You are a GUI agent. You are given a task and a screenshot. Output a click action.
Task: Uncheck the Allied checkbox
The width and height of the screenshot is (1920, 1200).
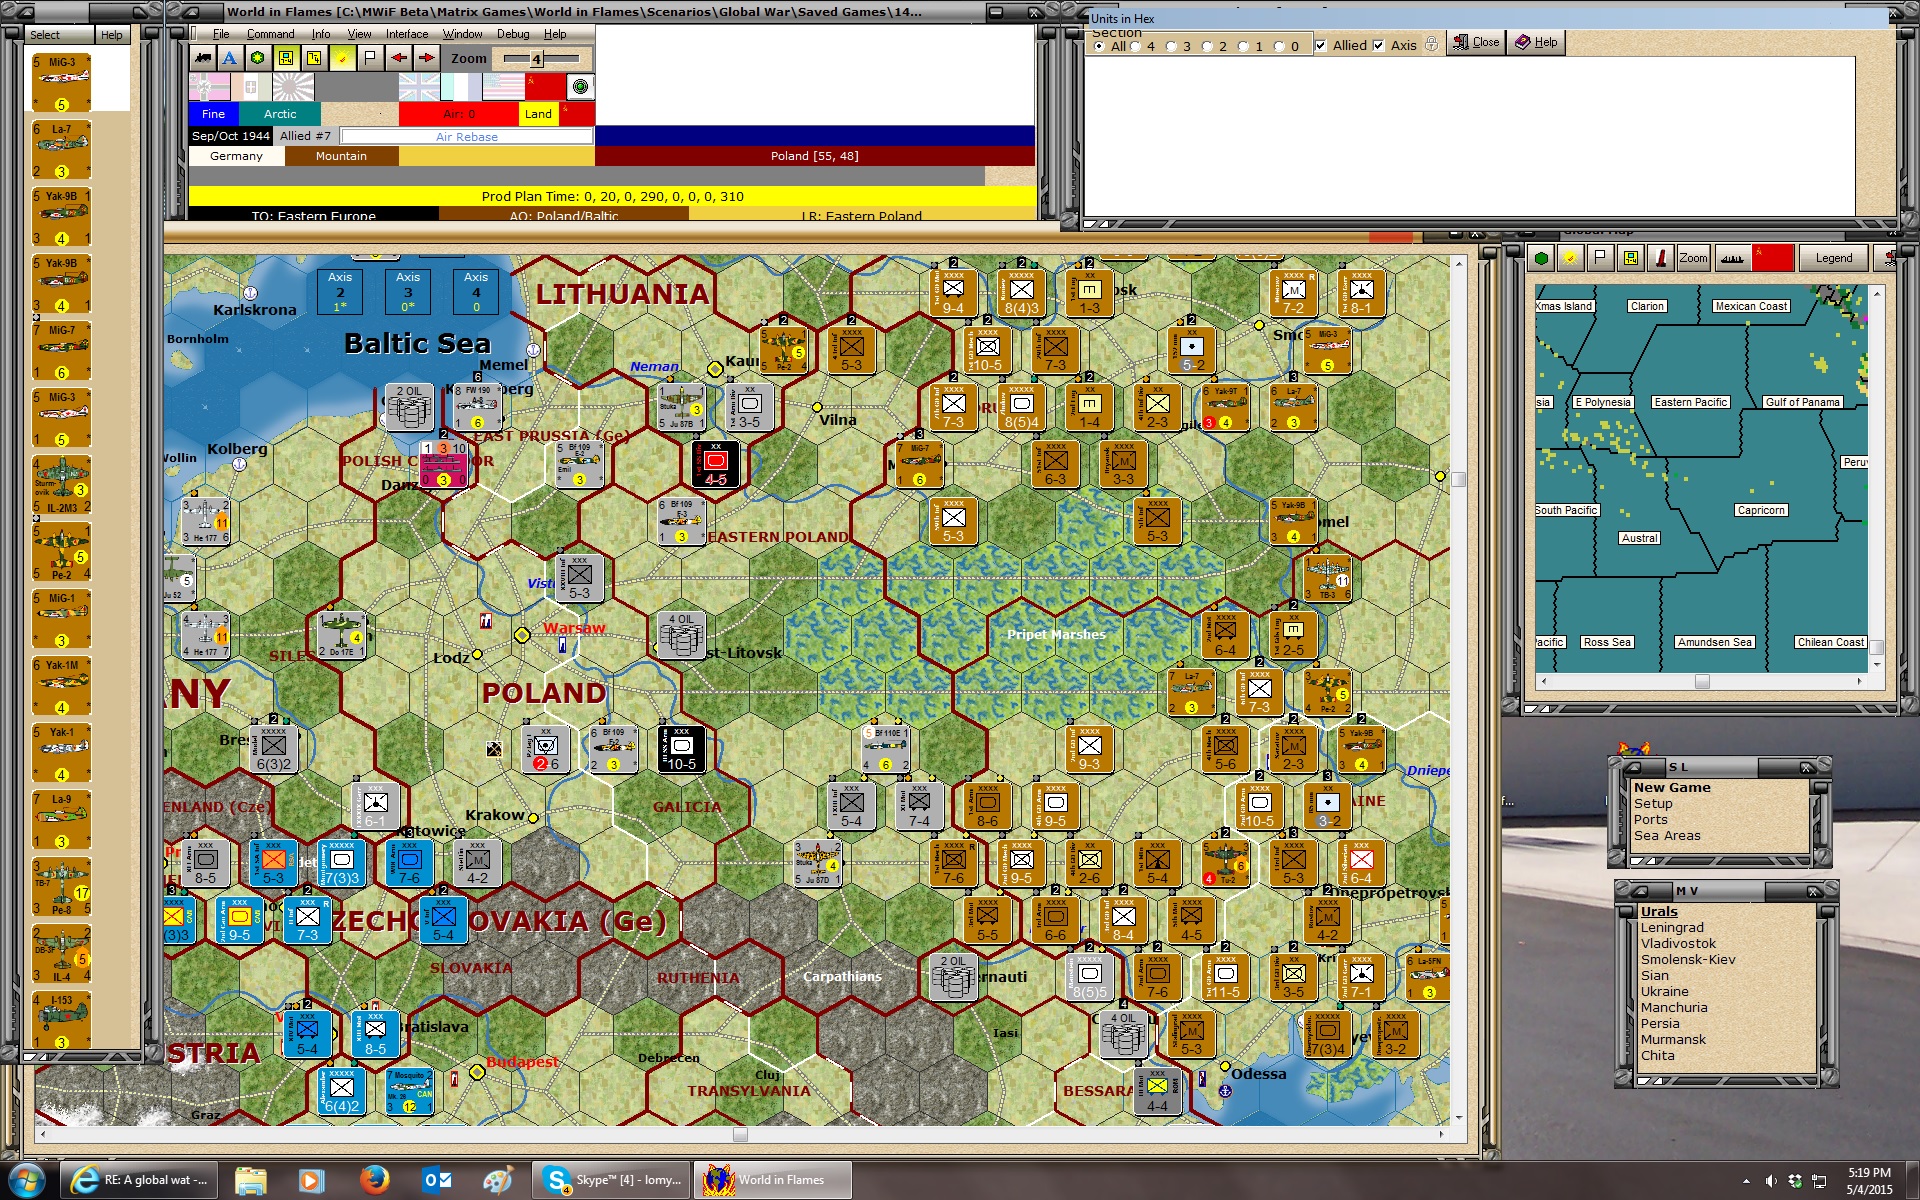tap(1321, 45)
